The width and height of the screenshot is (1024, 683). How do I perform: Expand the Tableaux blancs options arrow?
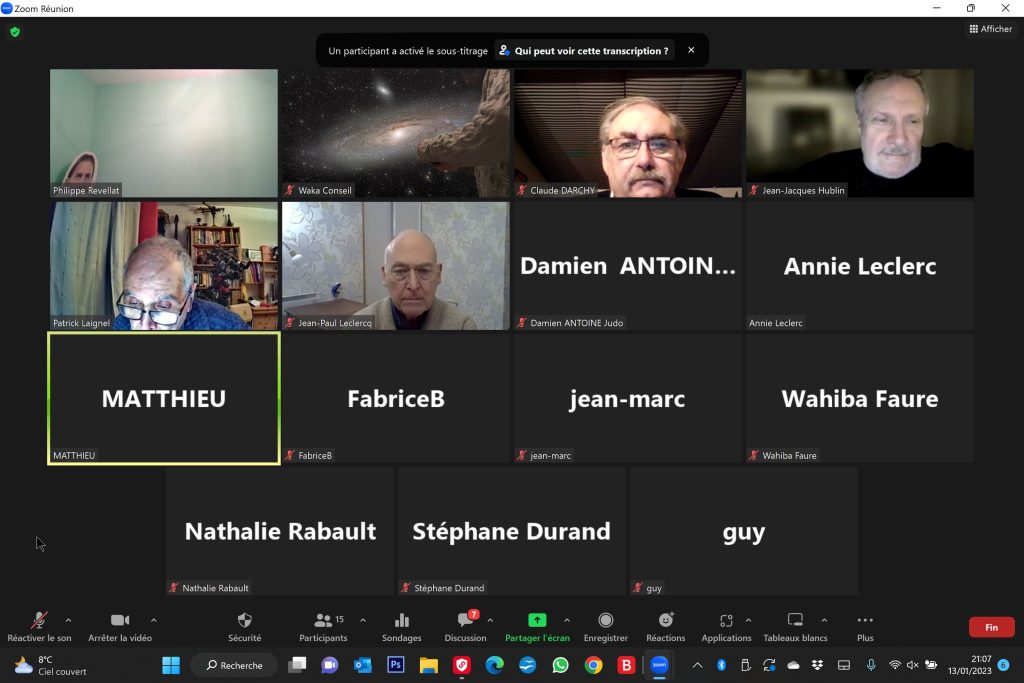coord(824,620)
